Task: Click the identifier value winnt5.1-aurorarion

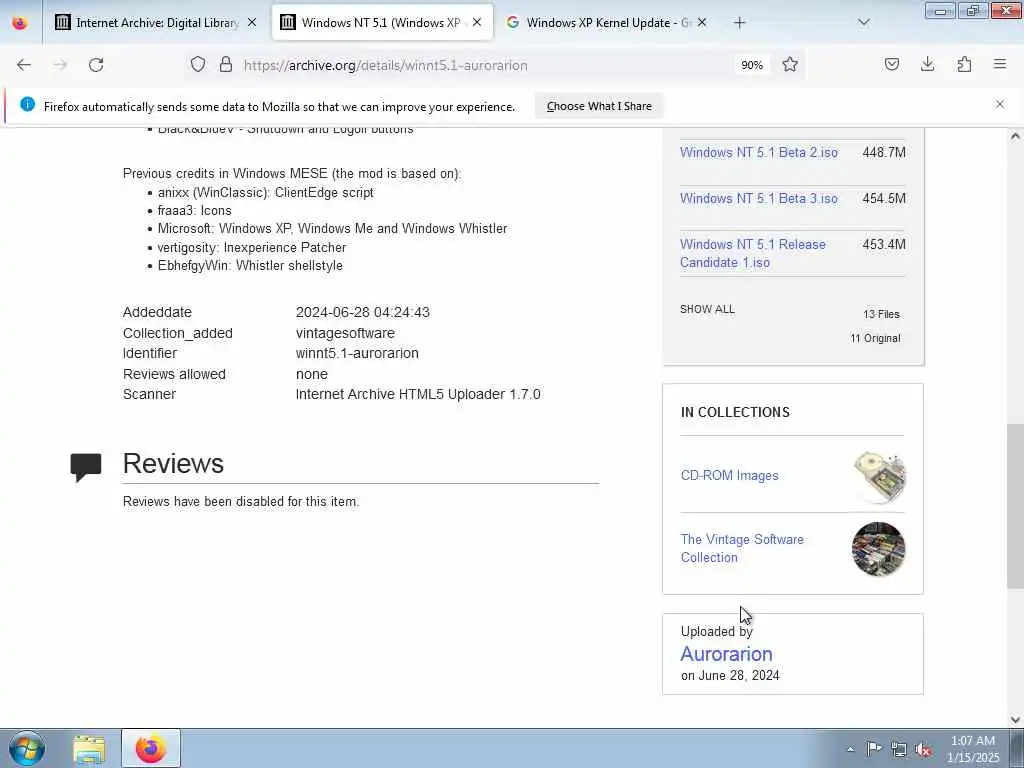Action: 357,353
